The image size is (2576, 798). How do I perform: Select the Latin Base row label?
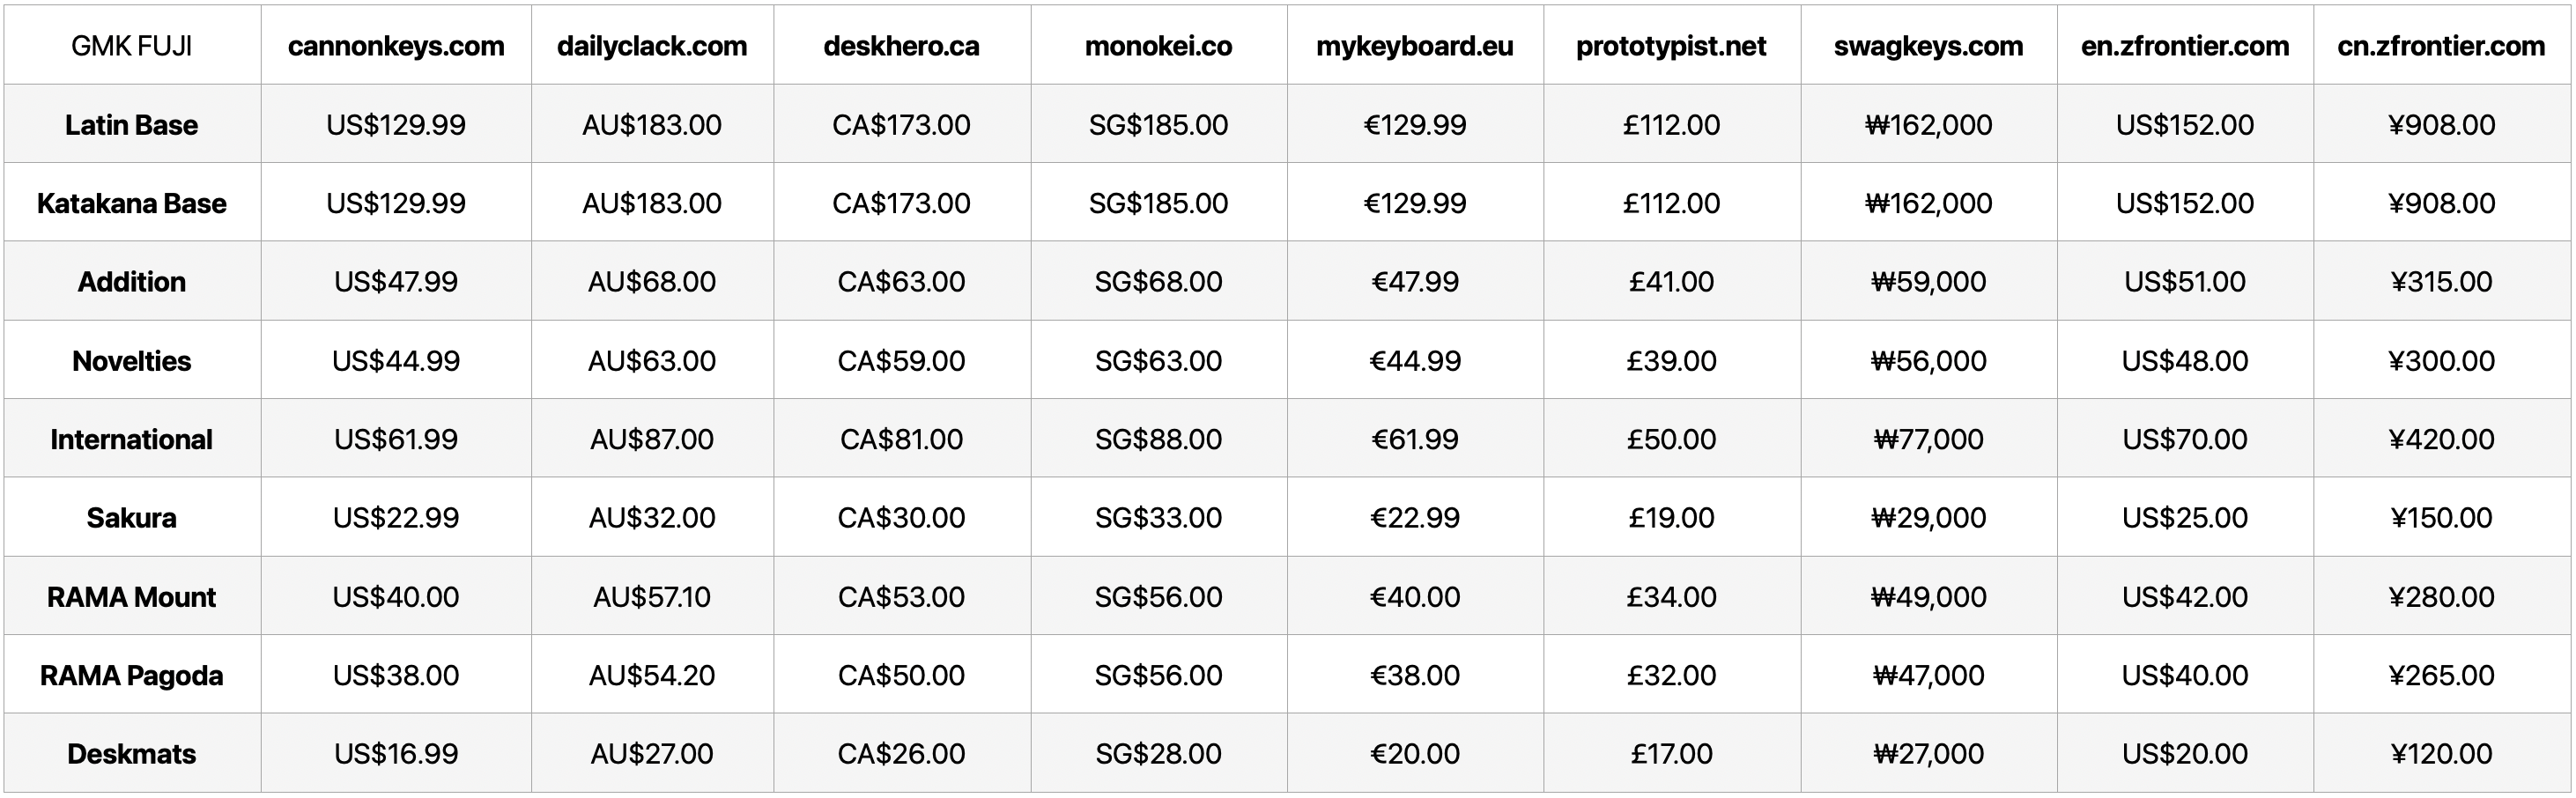pos(132,125)
